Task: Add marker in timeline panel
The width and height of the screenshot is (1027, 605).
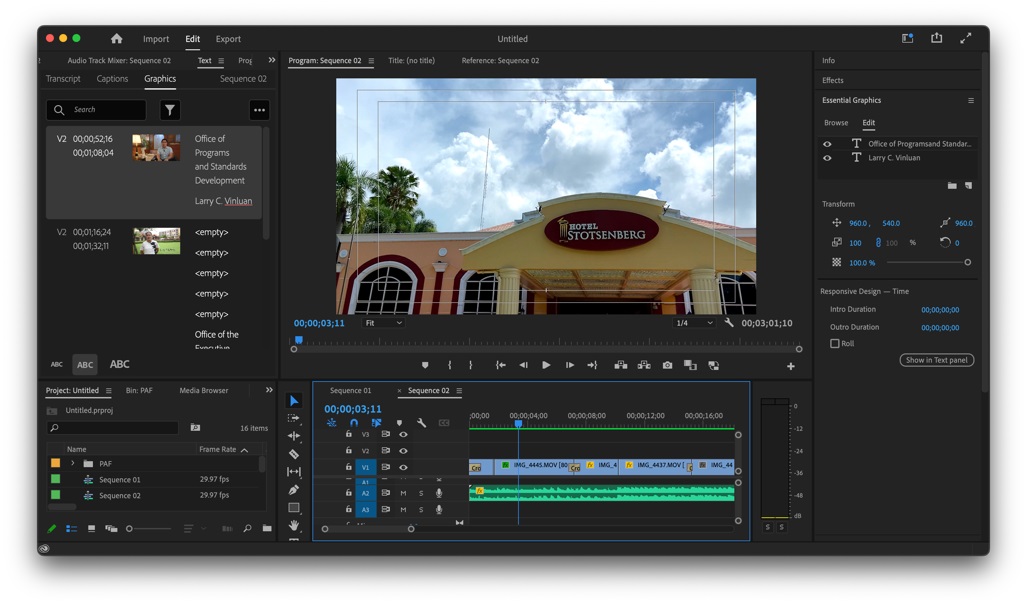Action: [400, 423]
